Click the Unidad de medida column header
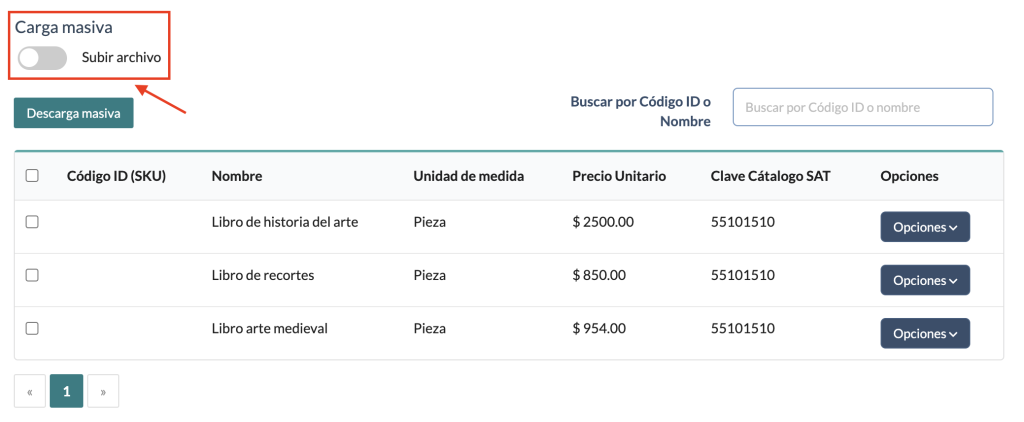 [468, 176]
